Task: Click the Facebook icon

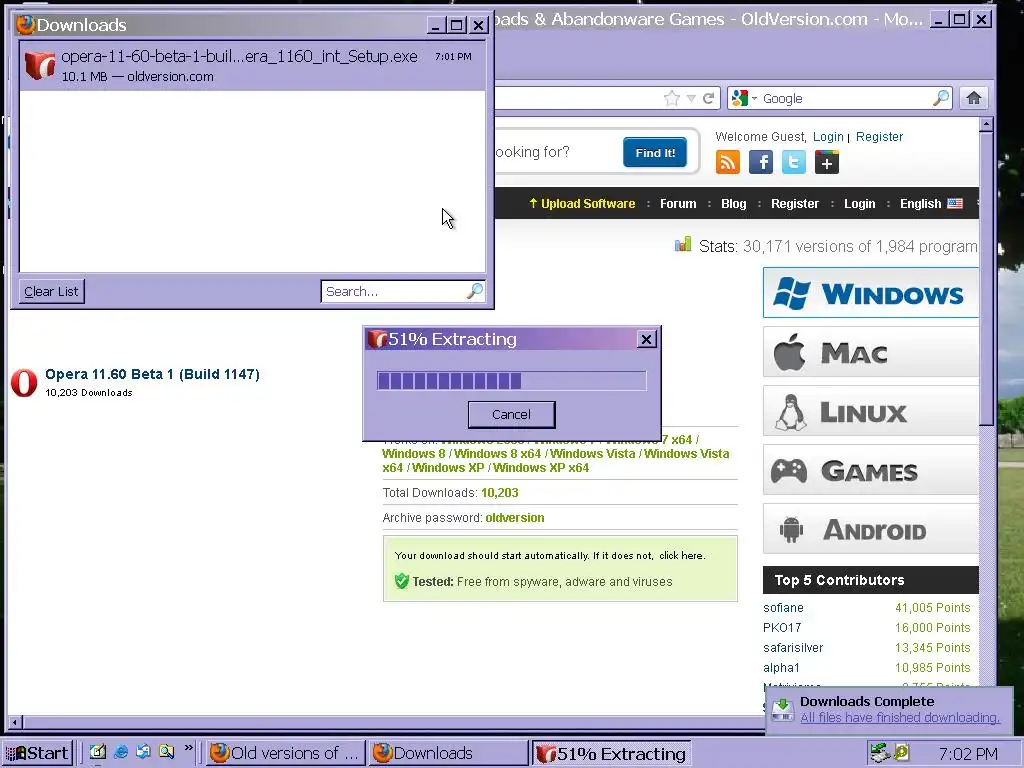Action: click(x=761, y=162)
